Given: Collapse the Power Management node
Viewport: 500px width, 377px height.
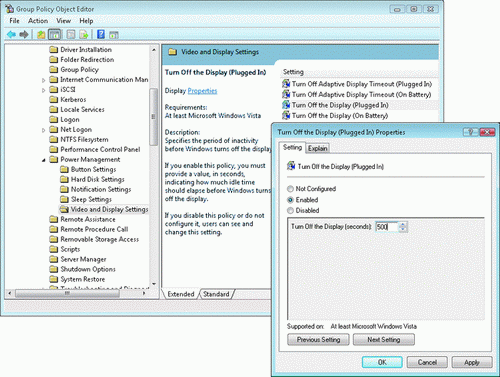Looking at the screenshot, I should (43, 160).
